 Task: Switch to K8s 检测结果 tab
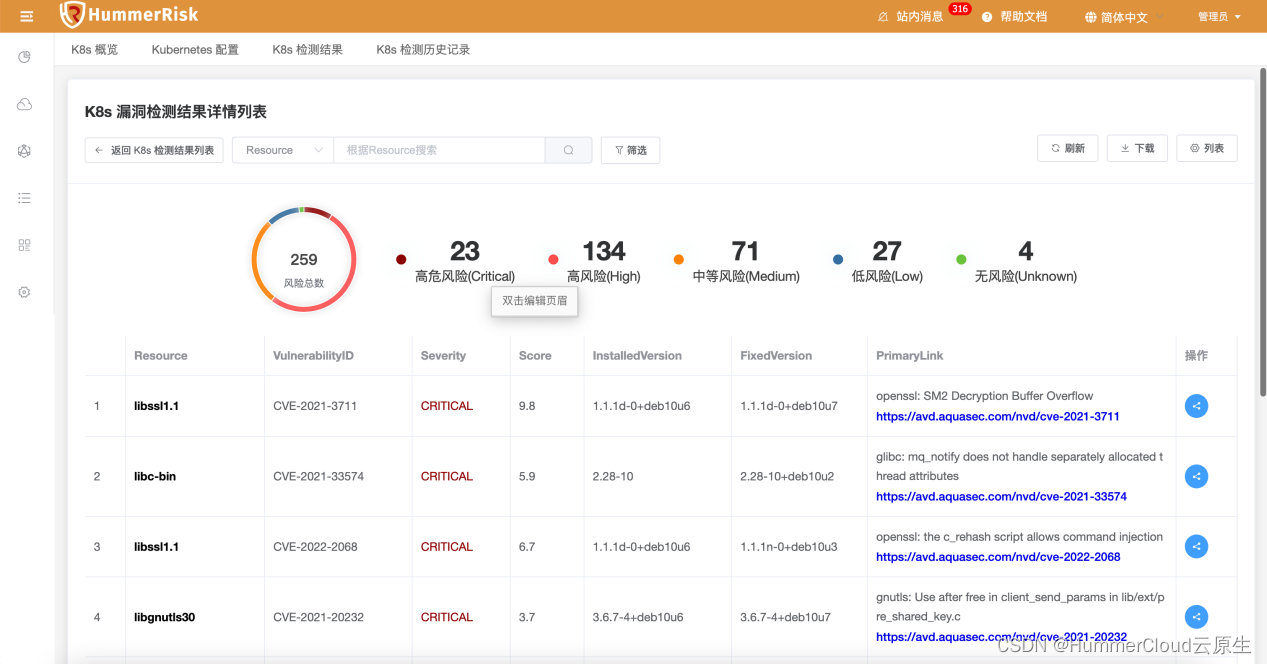[x=308, y=49]
